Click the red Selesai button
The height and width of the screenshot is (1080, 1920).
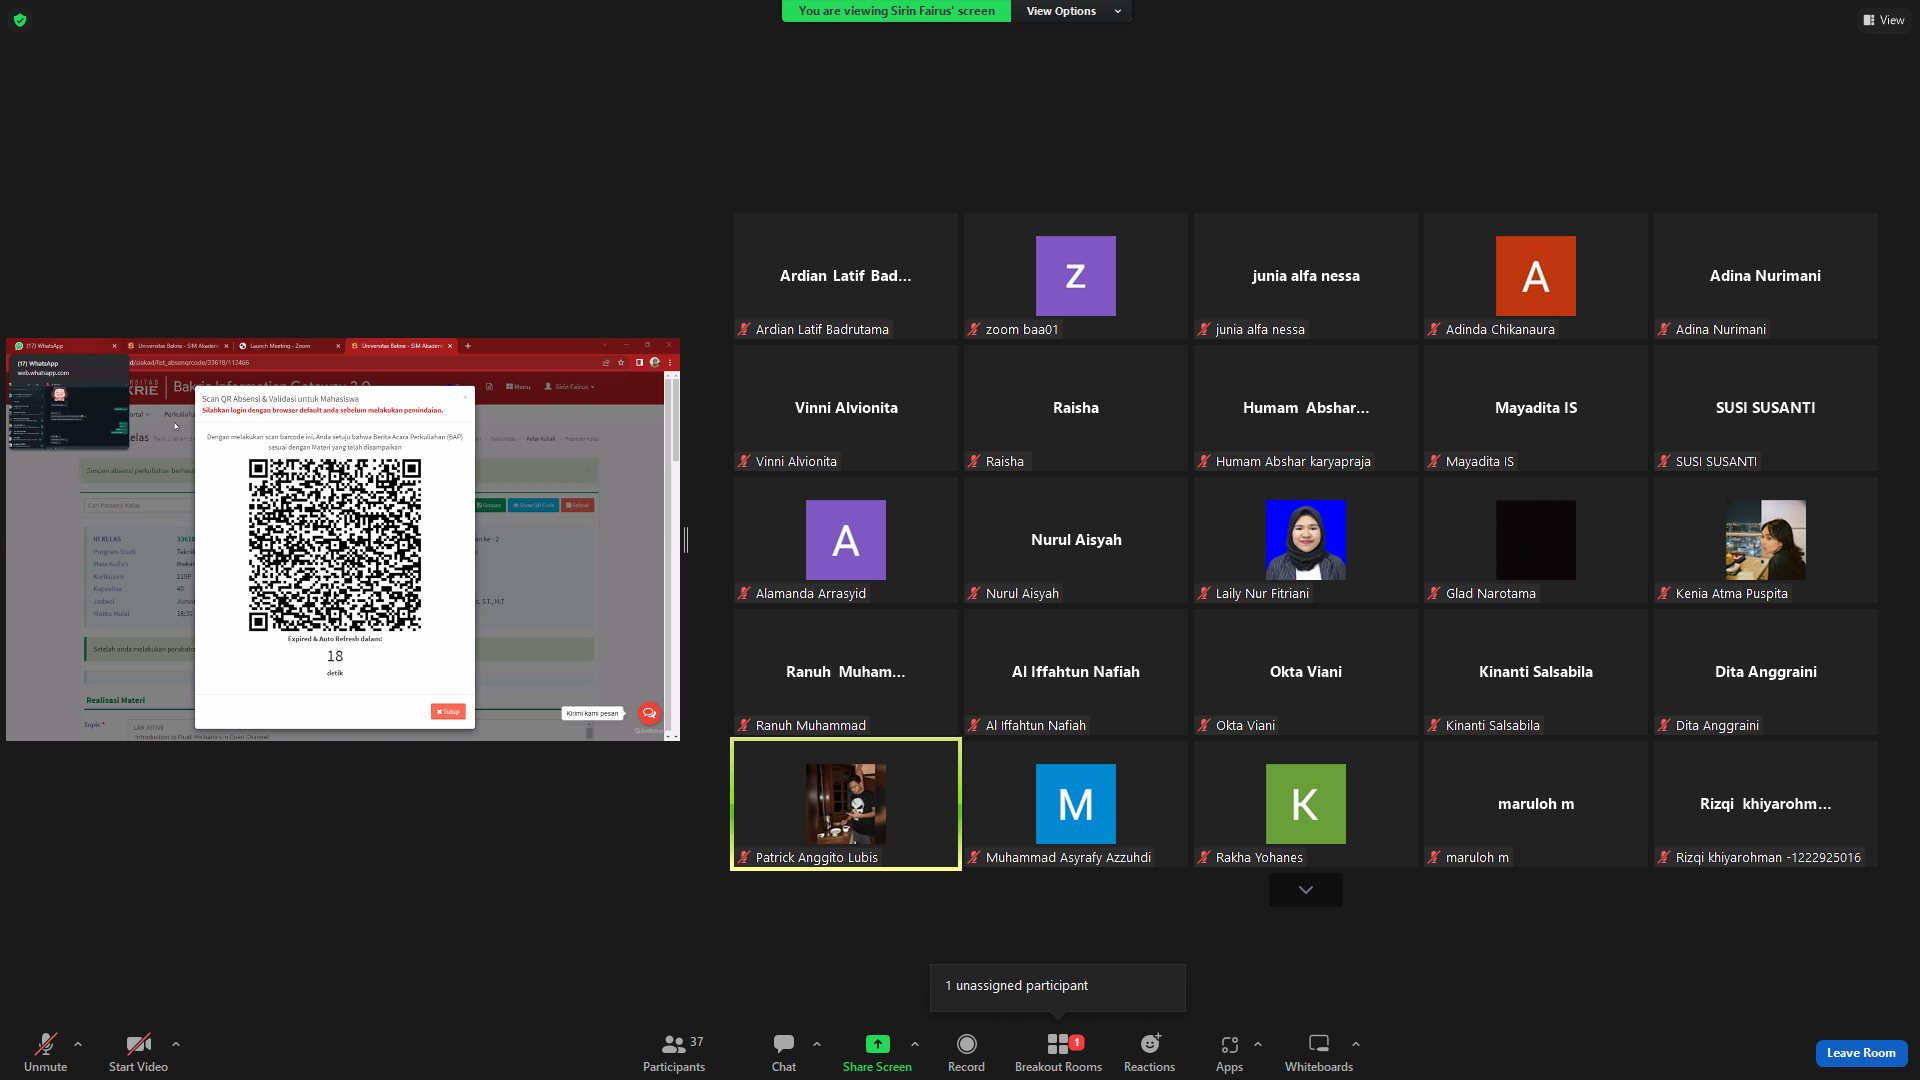coord(577,505)
